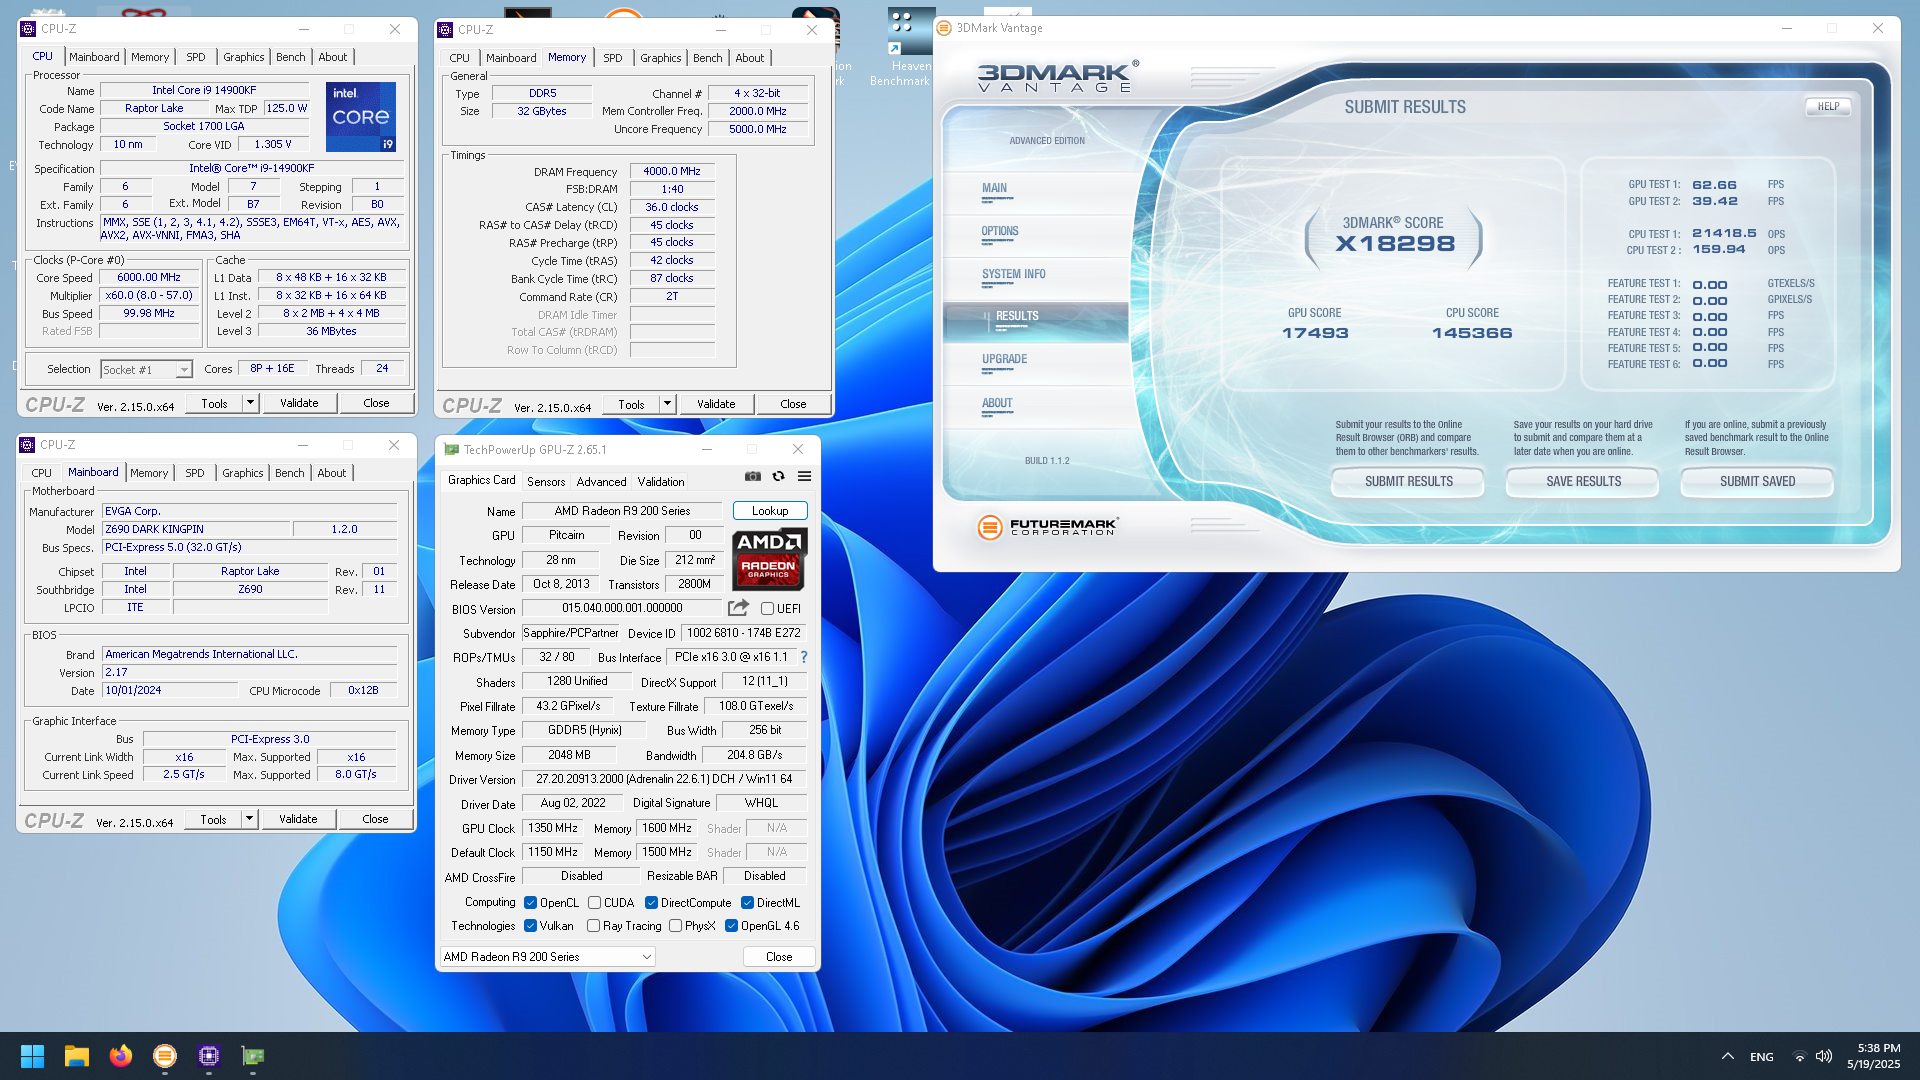1920x1080 pixels.
Task: Click the 3DMark Vantage title bar icon
Action: pyautogui.click(x=944, y=28)
